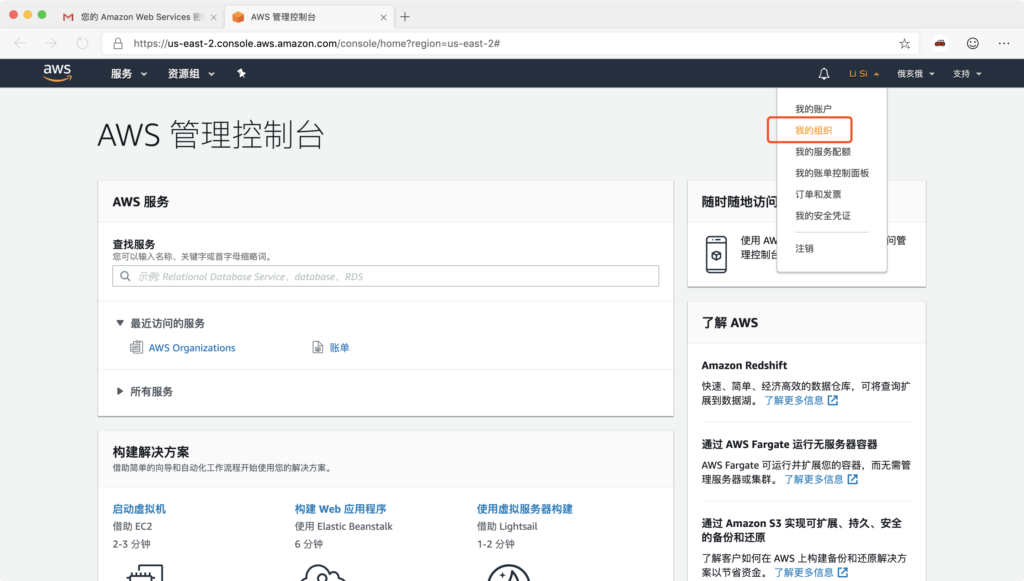The image size is (1024, 581).
Task: Click the lock icon in address bar
Action: tap(118, 43)
